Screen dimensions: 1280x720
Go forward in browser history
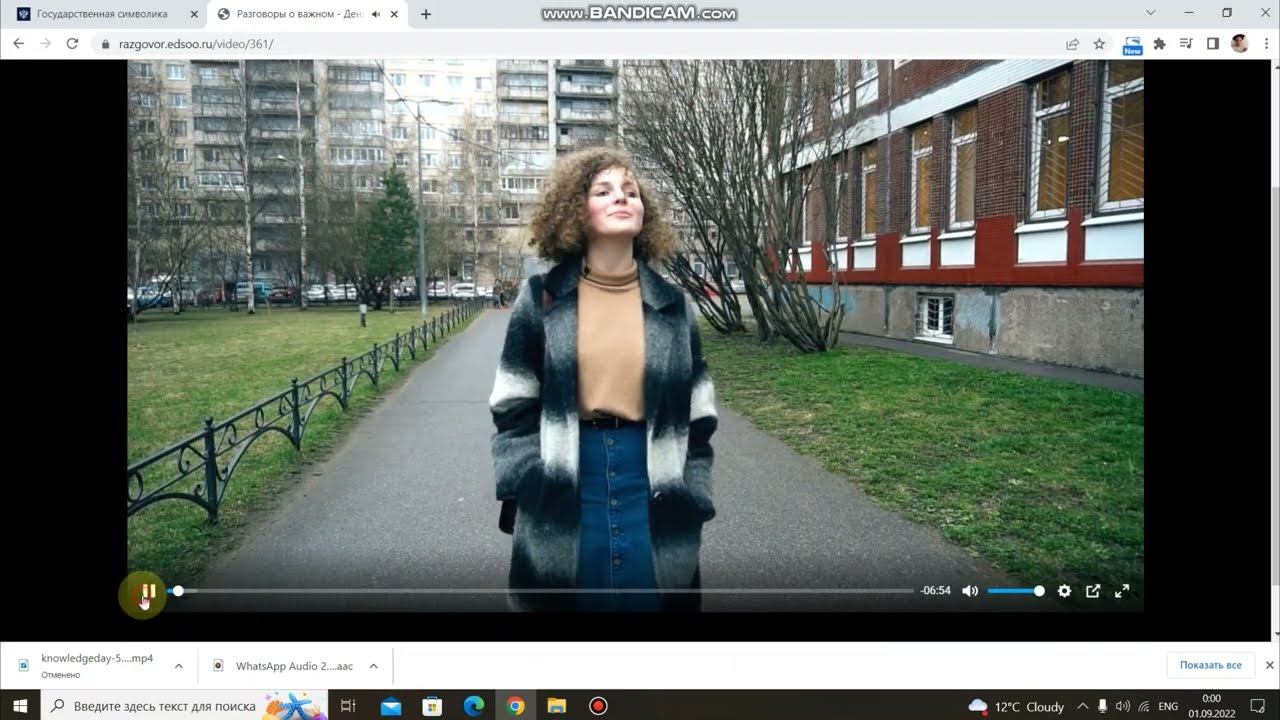pyautogui.click(x=45, y=44)
